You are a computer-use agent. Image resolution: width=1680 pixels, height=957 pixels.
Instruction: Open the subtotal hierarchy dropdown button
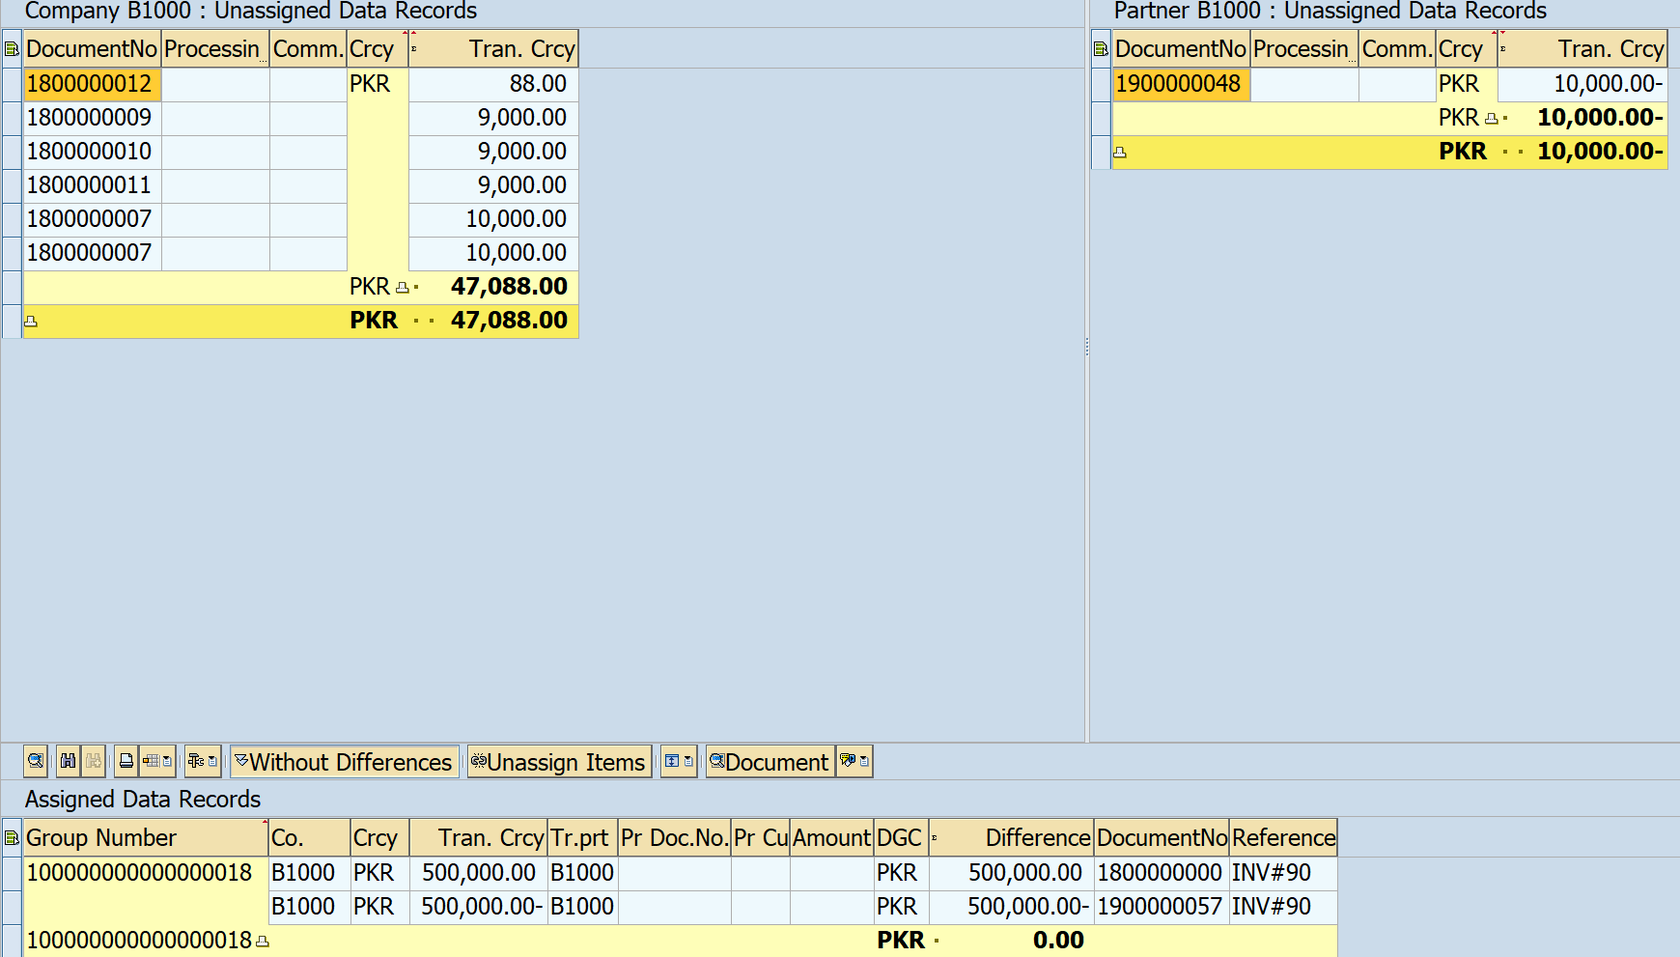click(x=202, y=761)
